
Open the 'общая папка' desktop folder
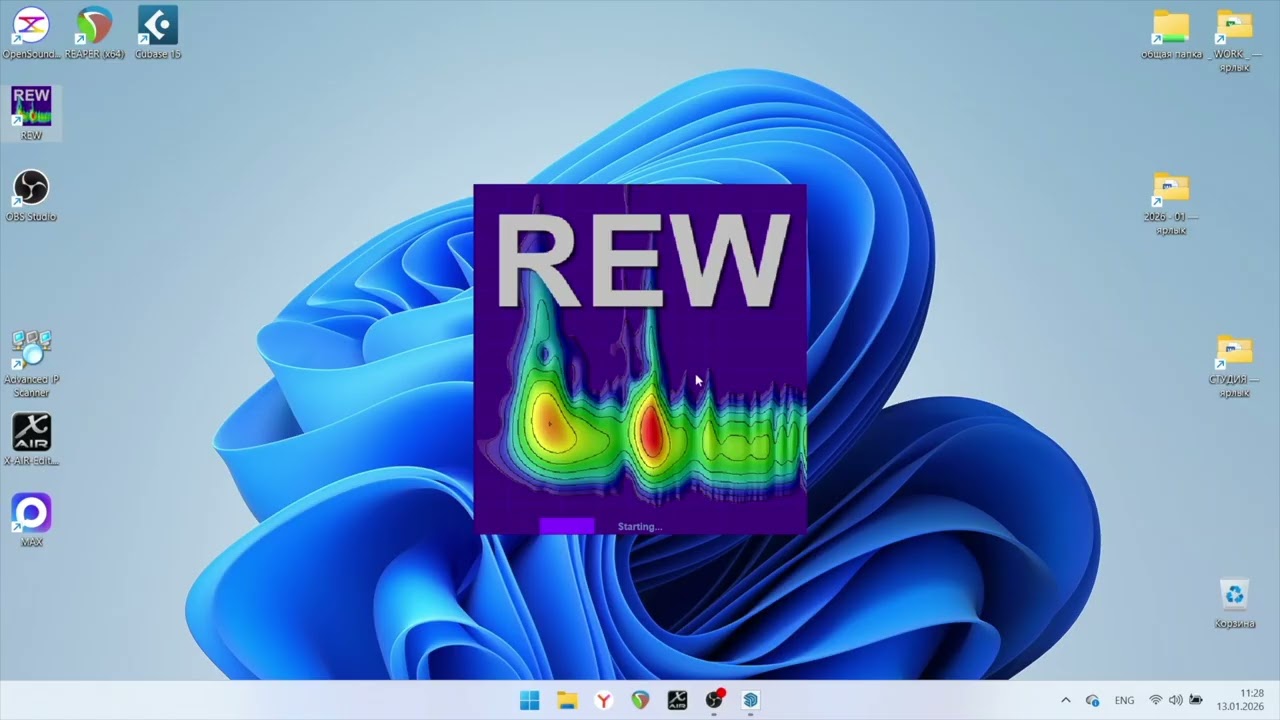pos(1171,33)
